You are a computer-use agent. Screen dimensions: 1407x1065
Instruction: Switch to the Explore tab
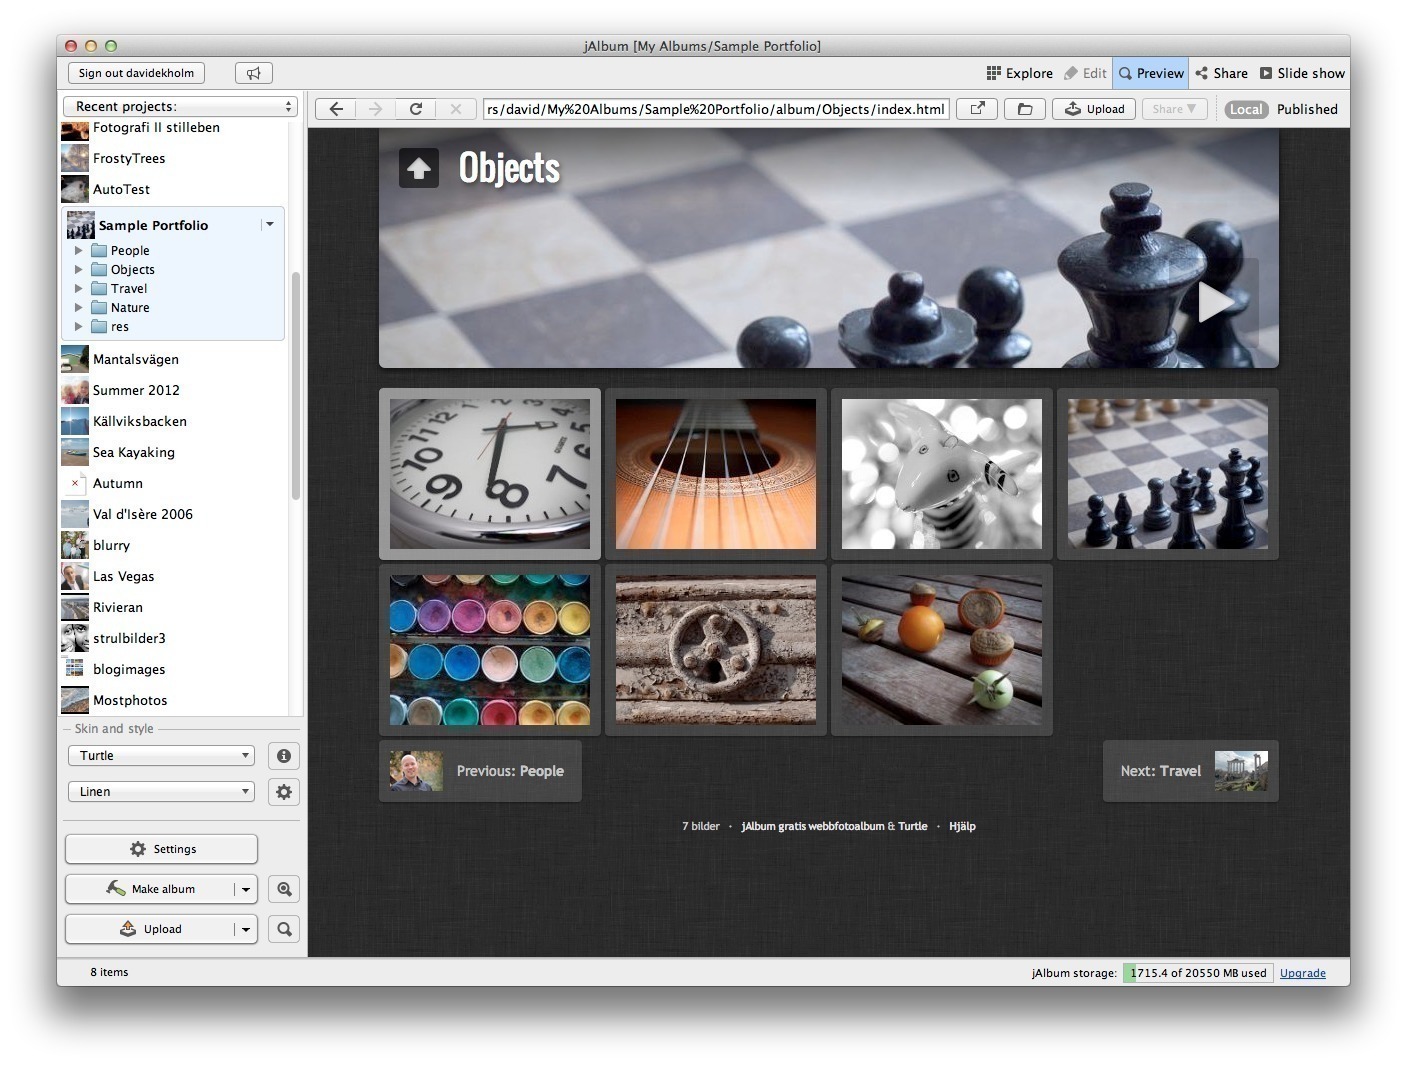[1019, 73]
